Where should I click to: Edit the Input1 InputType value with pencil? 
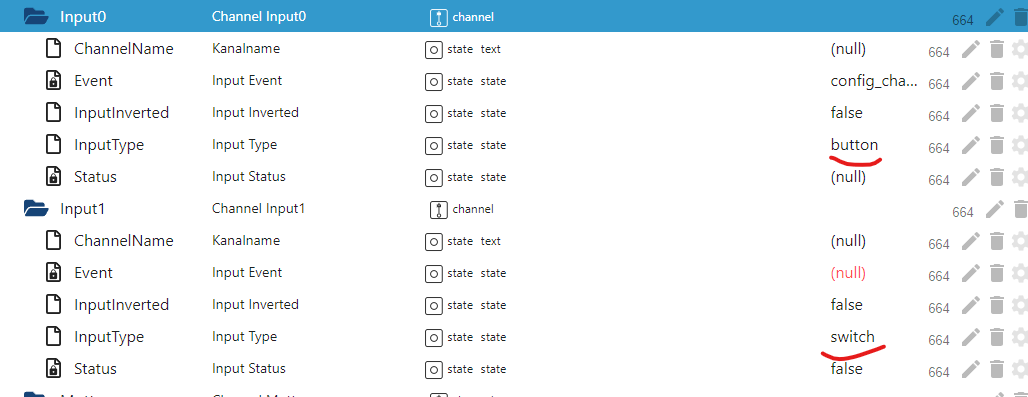[x=971, y=337]
